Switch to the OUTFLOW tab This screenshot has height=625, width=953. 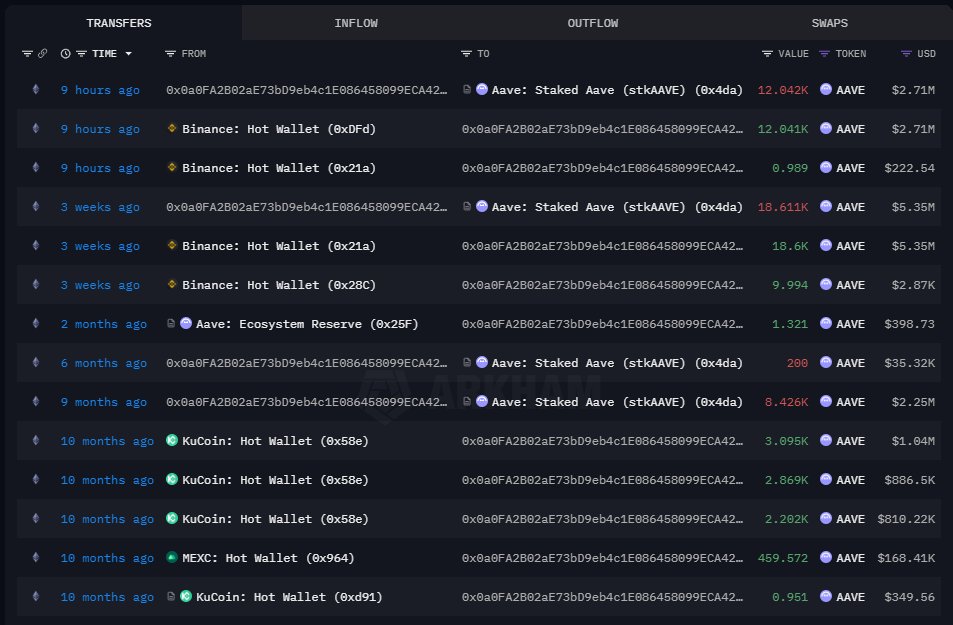(x=592, y=22)
